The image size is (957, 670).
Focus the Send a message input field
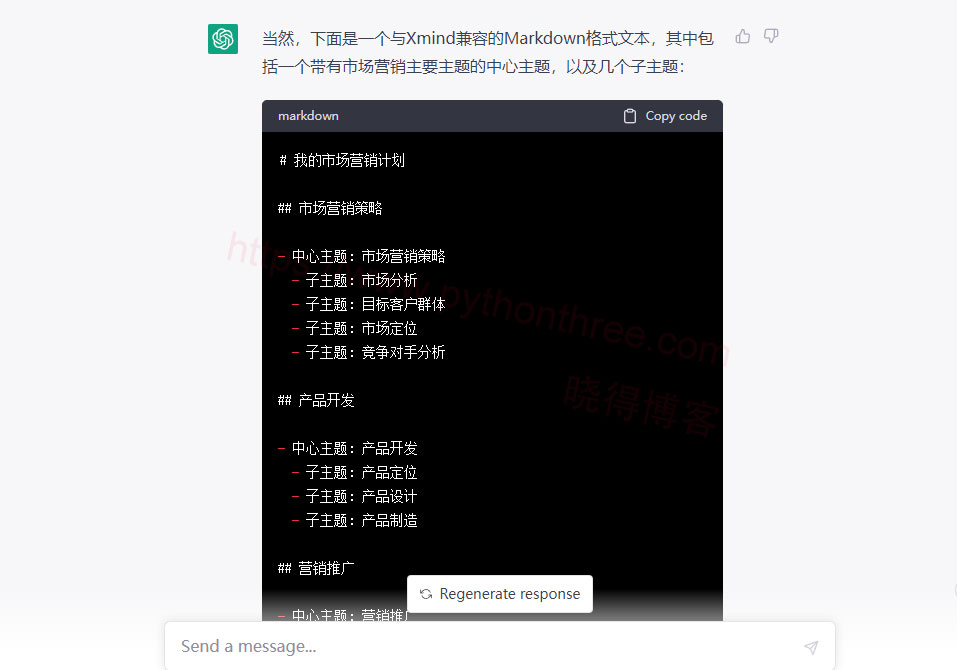500,646
